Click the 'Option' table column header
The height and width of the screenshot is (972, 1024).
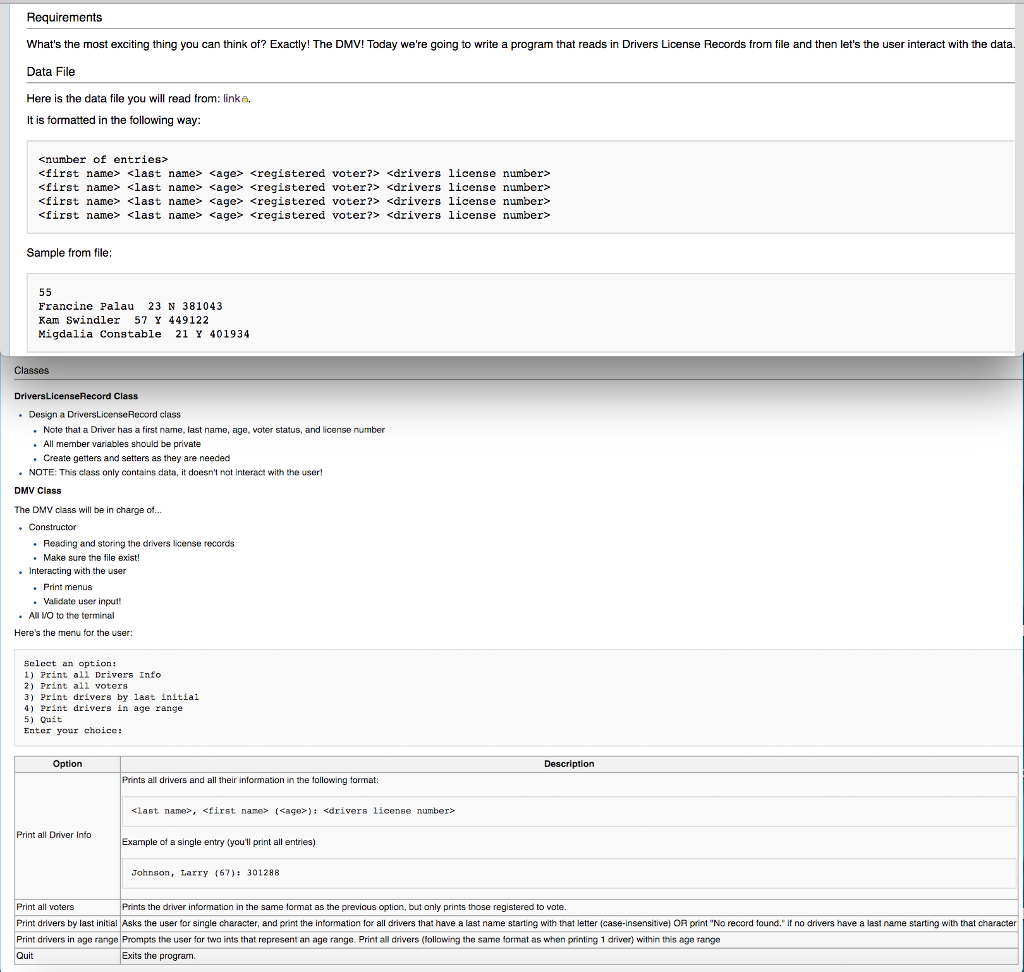67,764
